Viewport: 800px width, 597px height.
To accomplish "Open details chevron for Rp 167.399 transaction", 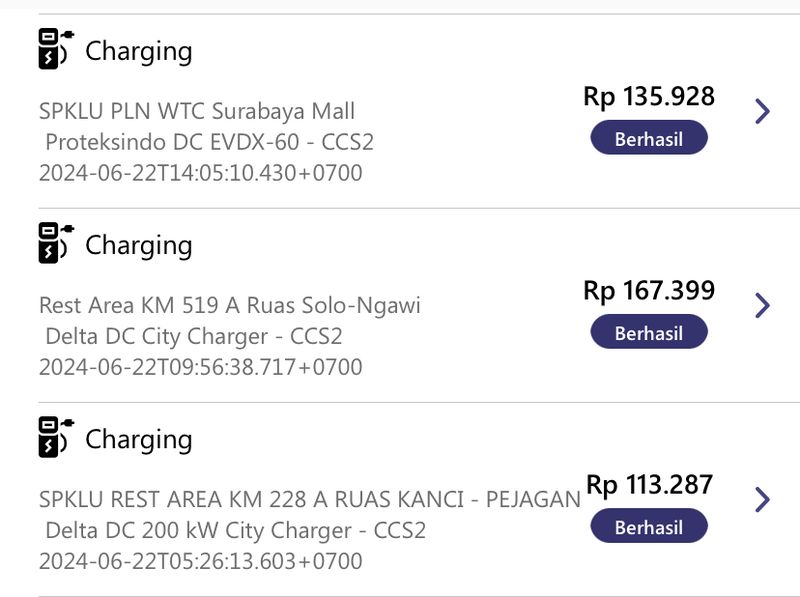I will (762, 306).
